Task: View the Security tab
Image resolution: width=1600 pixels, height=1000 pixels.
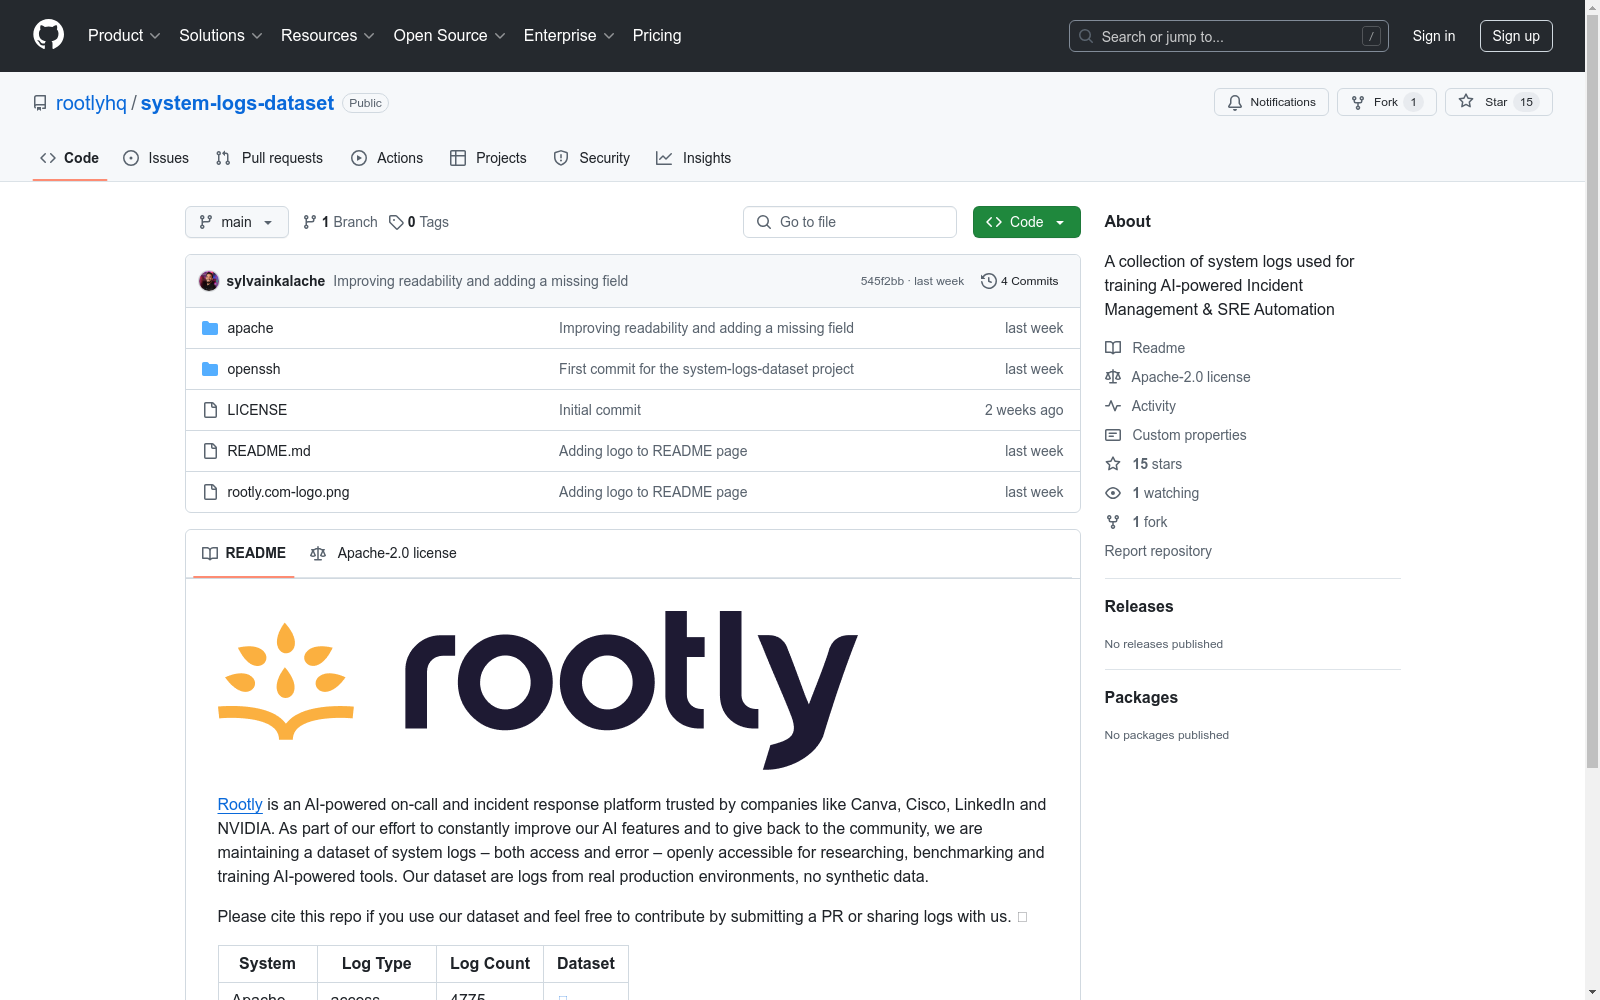Action: [x=592, y=158]
